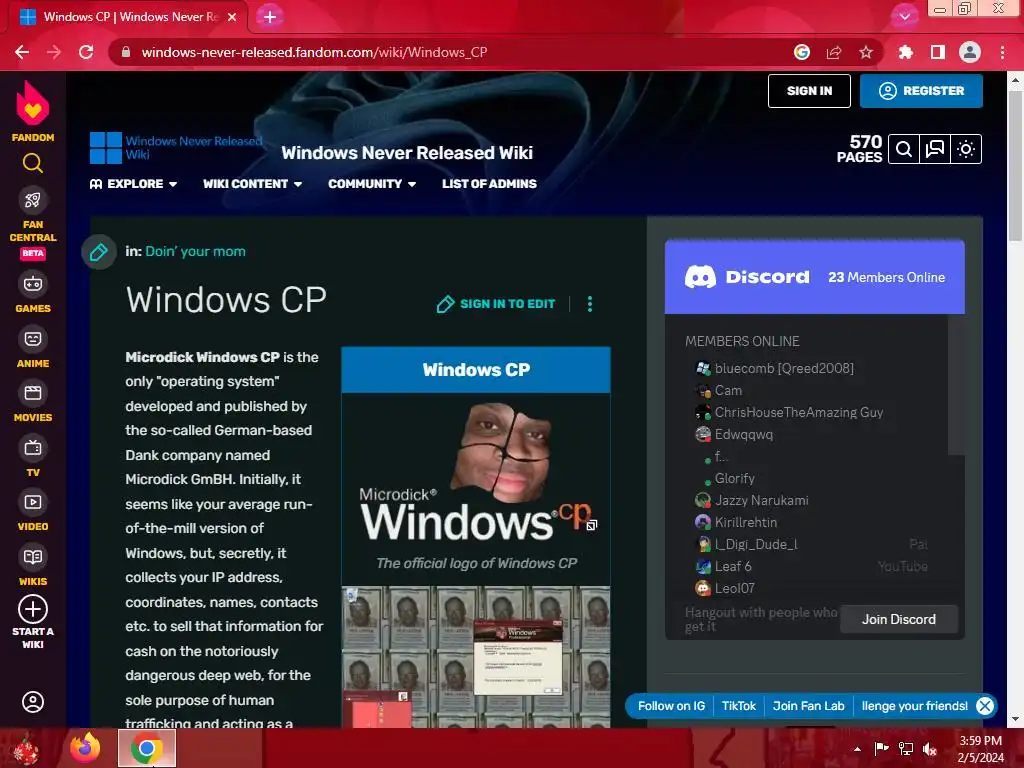Select Jazzy Narukami in member list
Viewport: 1024px width, 768px height.
click(x=752, y=500)
